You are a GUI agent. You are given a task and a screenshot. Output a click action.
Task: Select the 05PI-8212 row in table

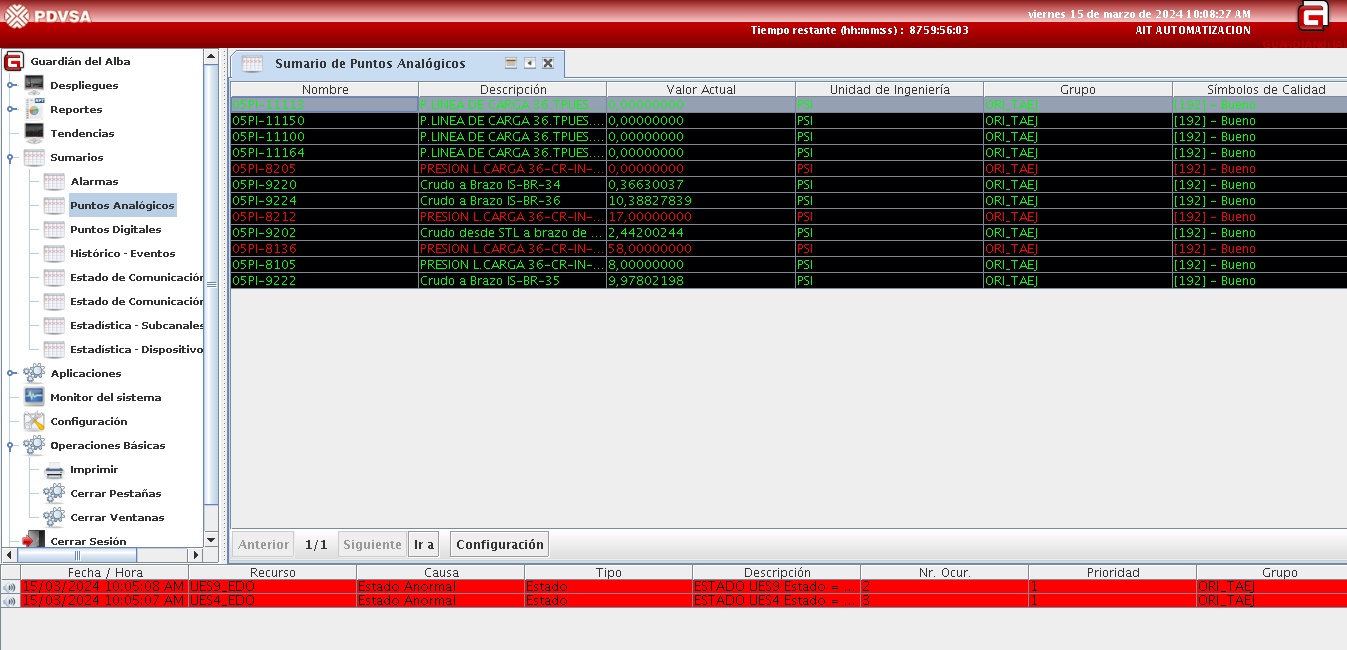click(324, 217)
